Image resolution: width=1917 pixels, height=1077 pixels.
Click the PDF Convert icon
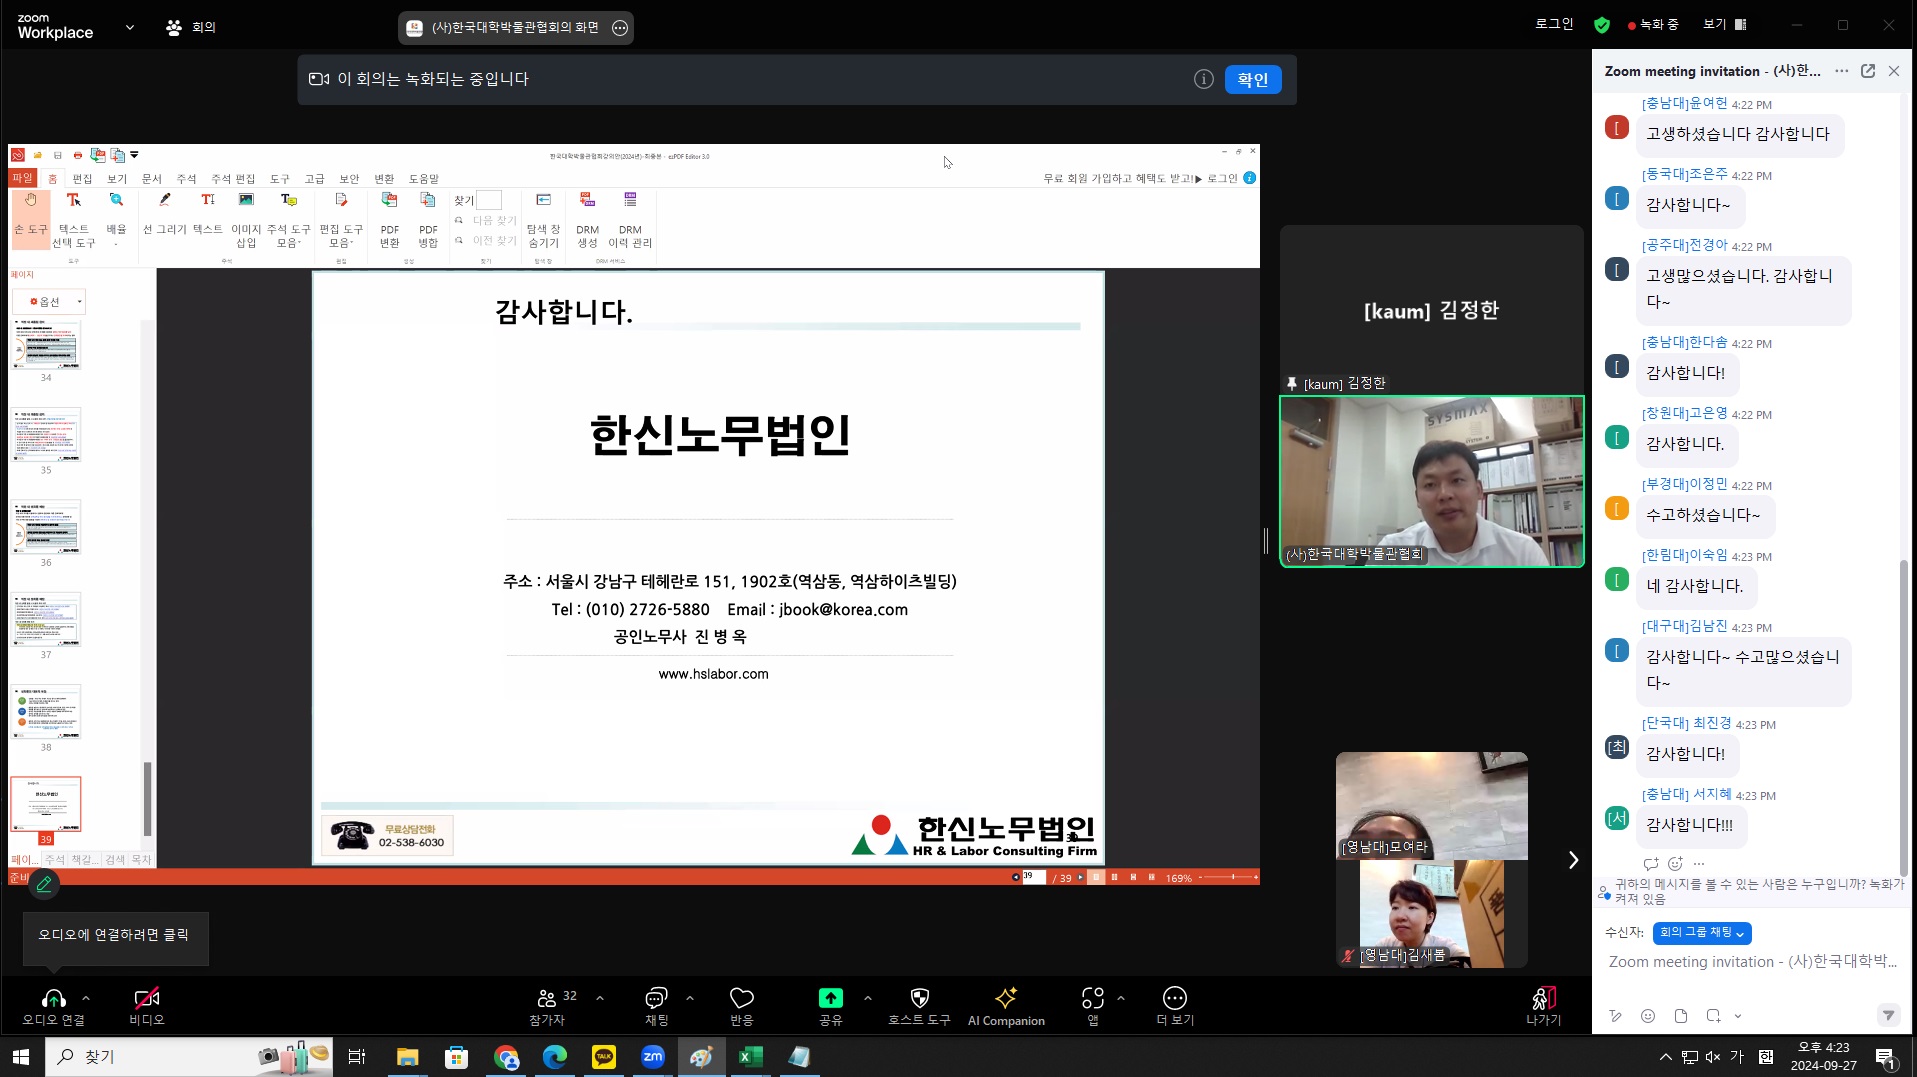pos(390,218)
